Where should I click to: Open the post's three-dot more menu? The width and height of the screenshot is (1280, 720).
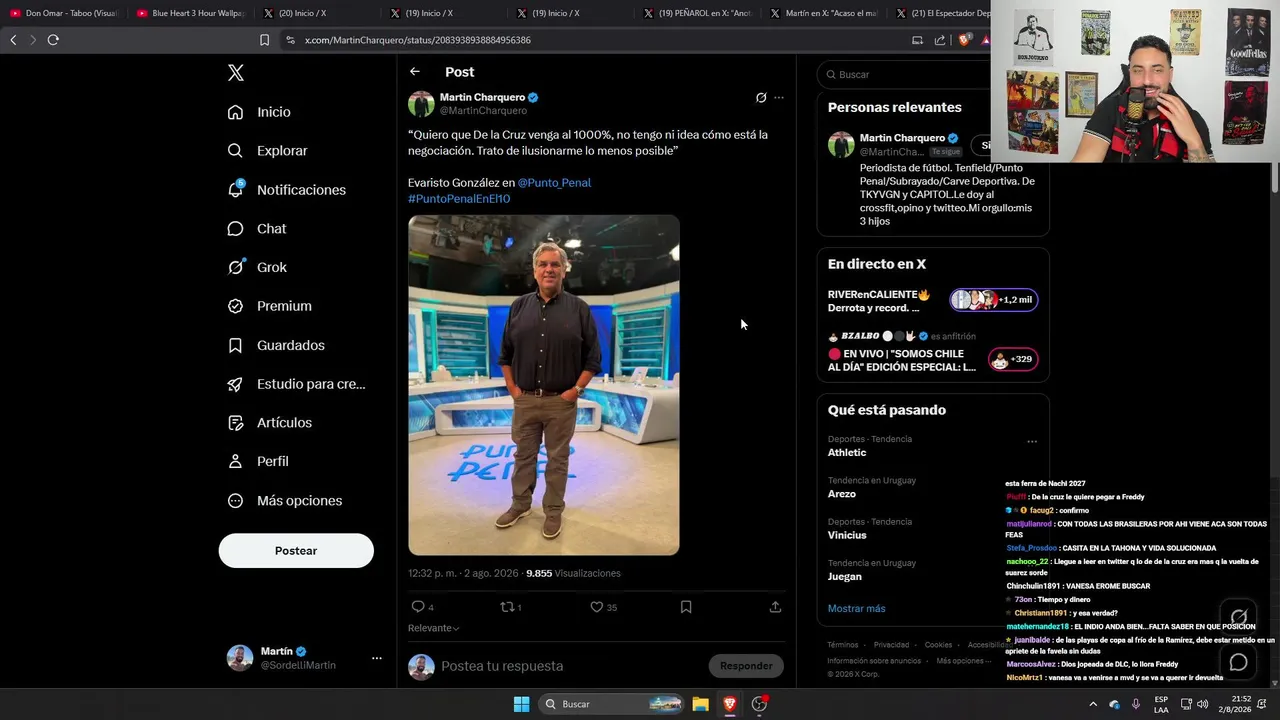(779, 98)
